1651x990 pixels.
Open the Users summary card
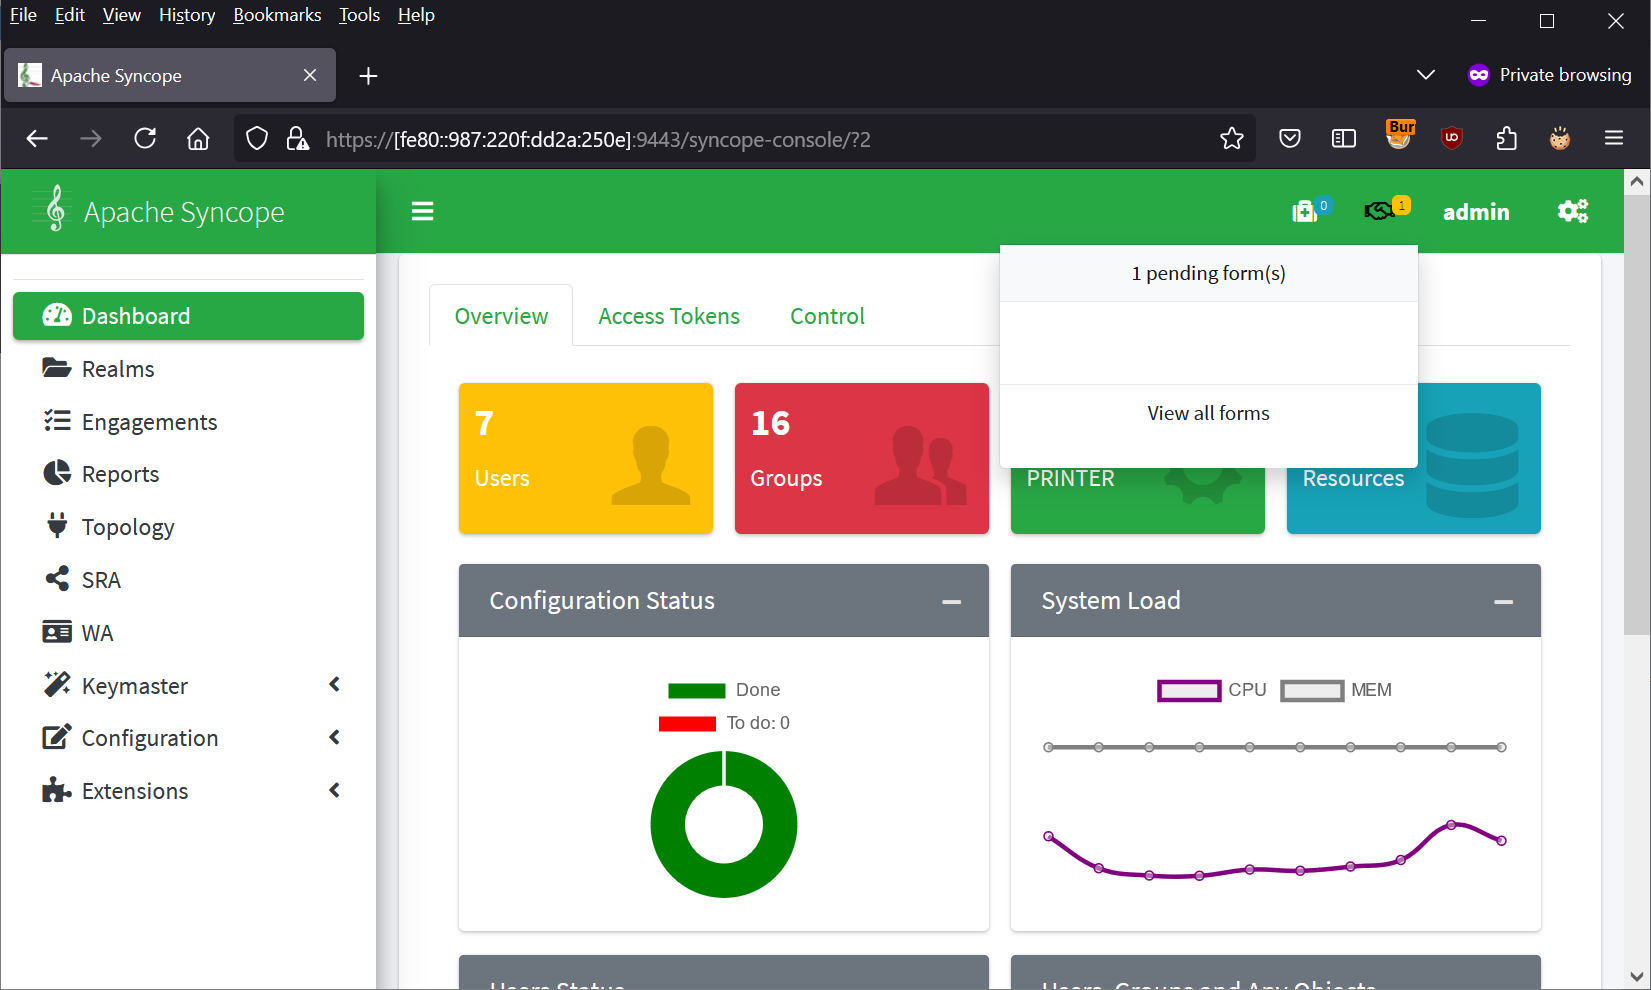point(586,458)
